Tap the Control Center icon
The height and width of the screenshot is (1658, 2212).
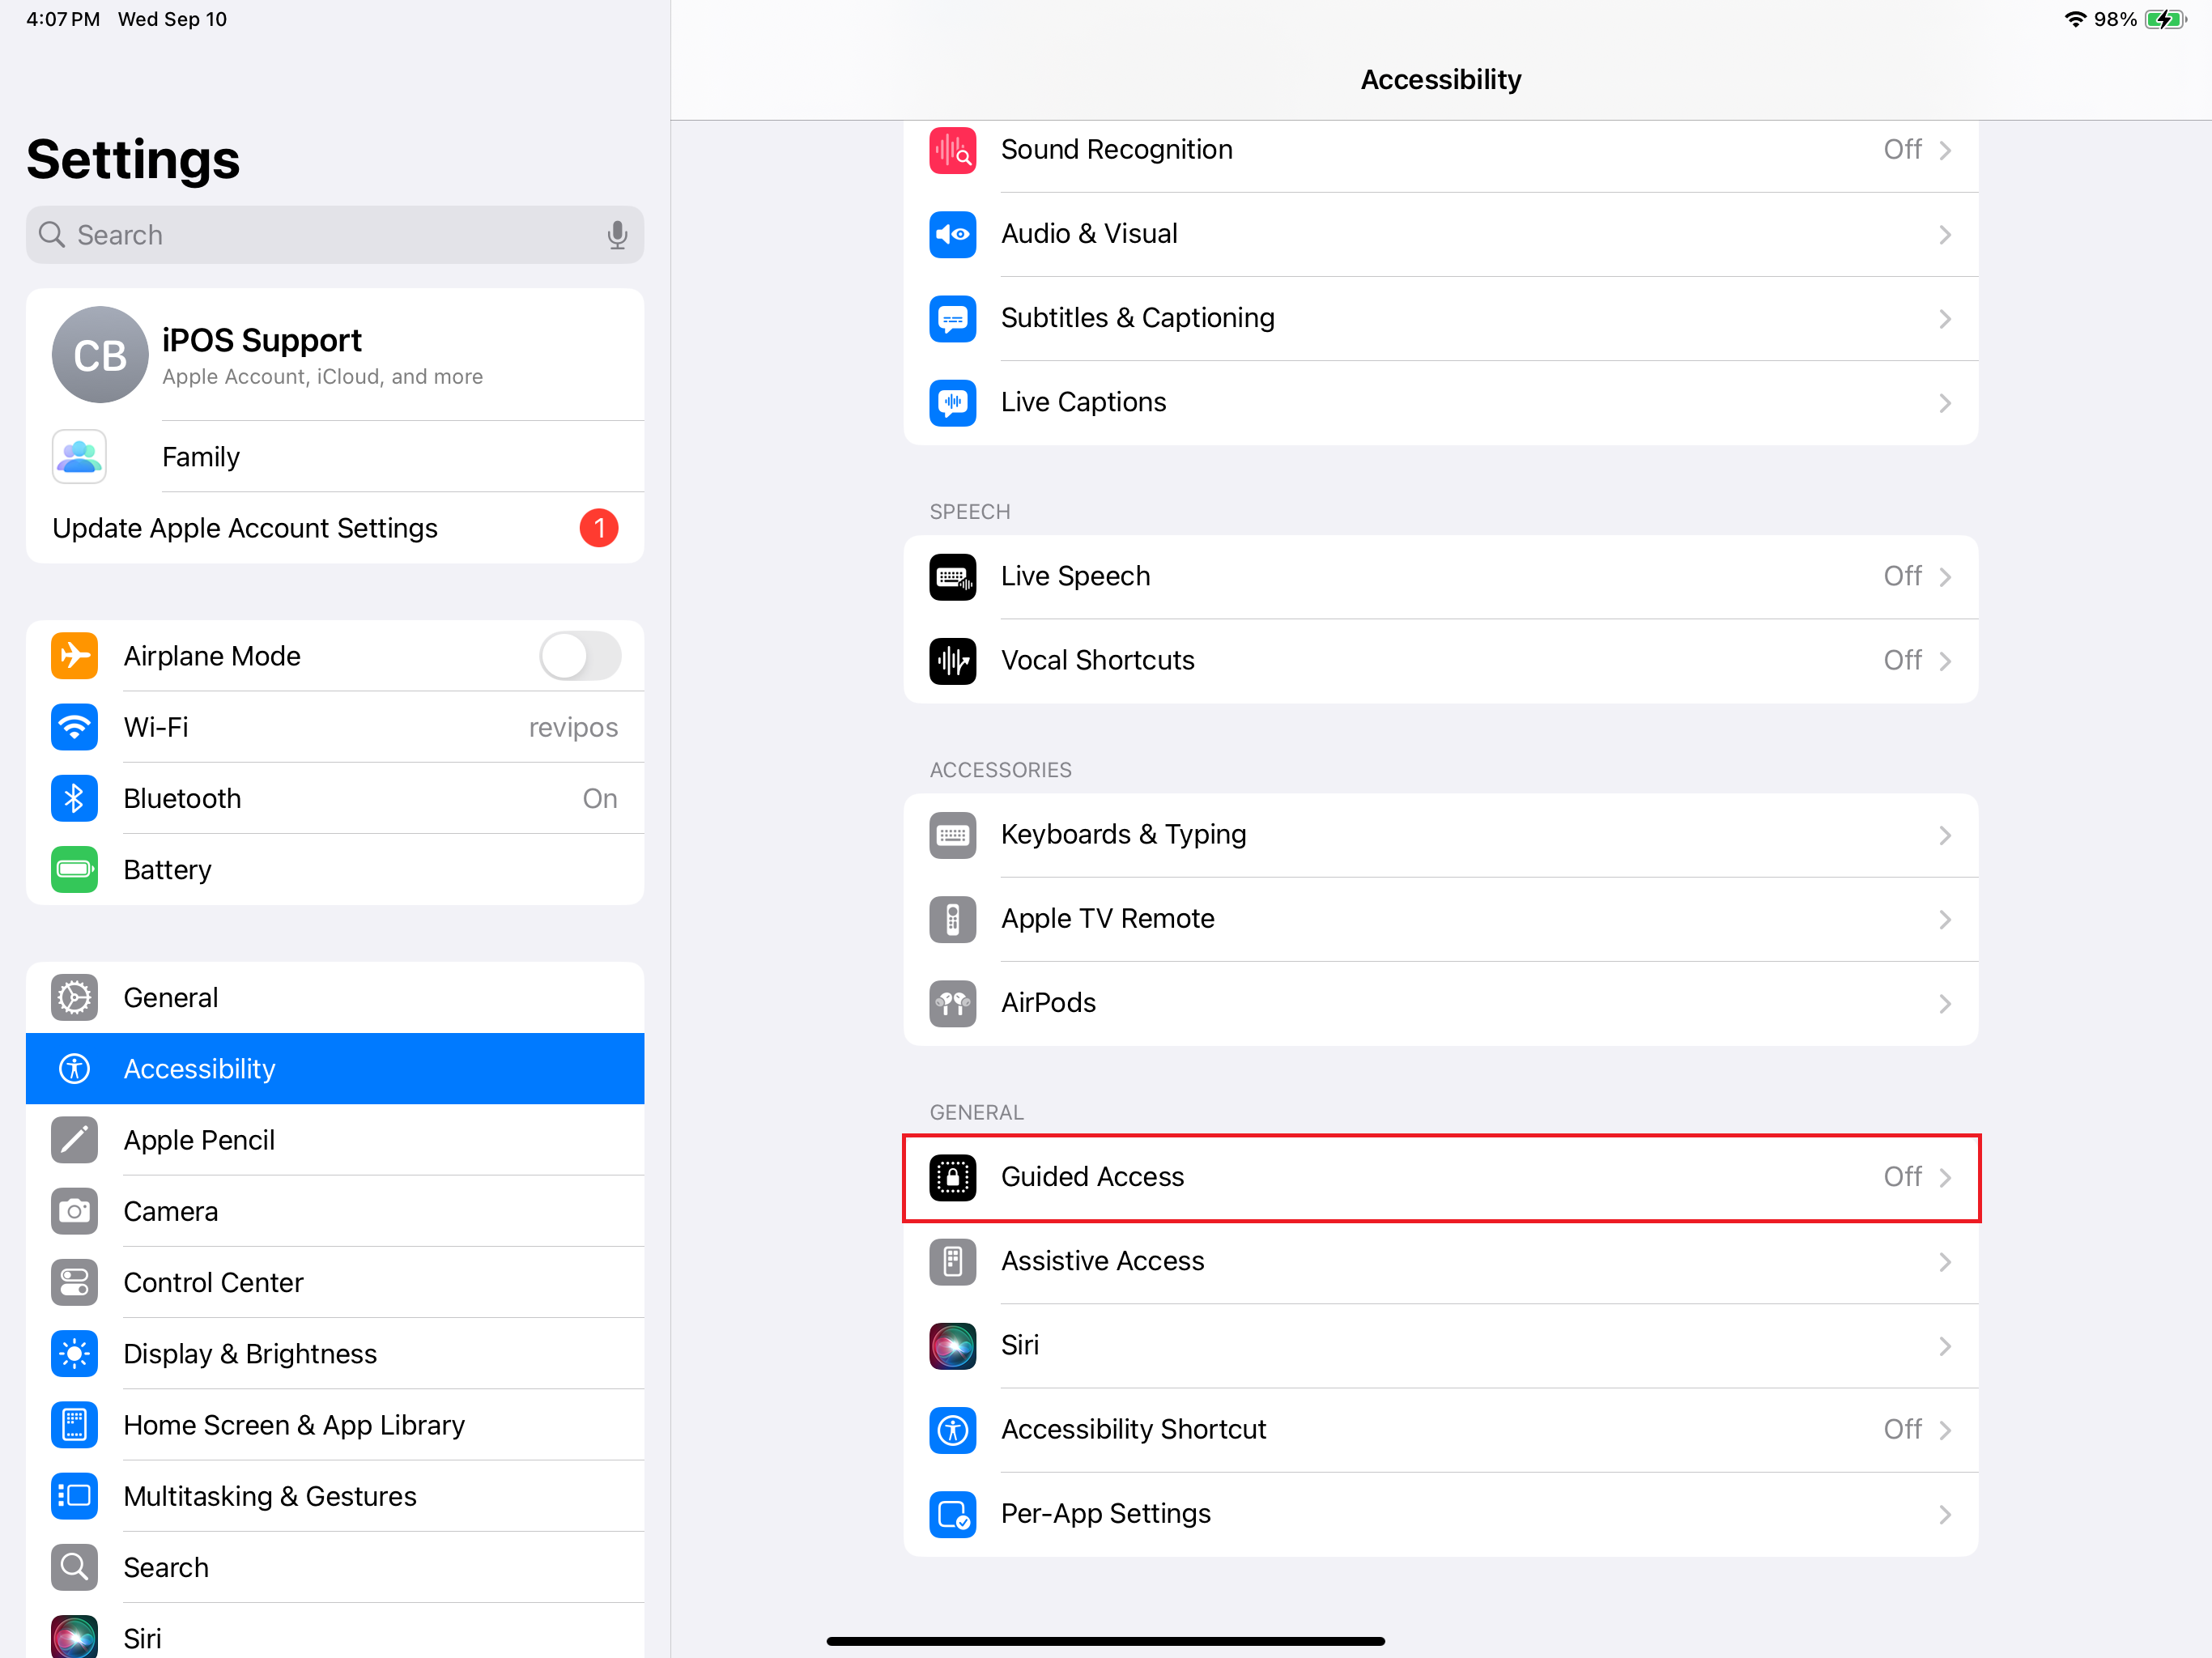click(74, 1282)
